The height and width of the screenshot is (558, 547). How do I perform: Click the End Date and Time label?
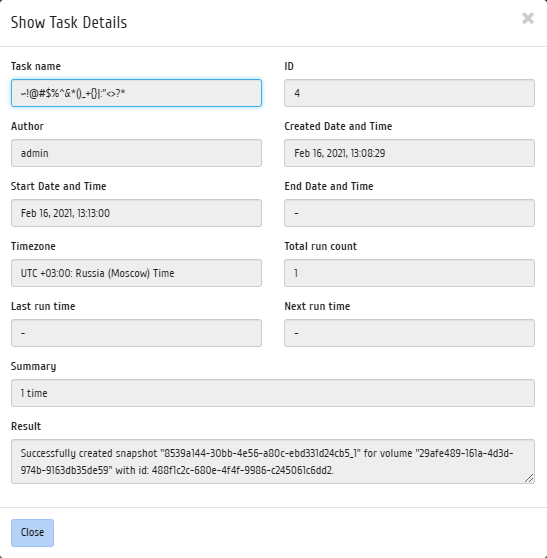[x=329, y=186]
